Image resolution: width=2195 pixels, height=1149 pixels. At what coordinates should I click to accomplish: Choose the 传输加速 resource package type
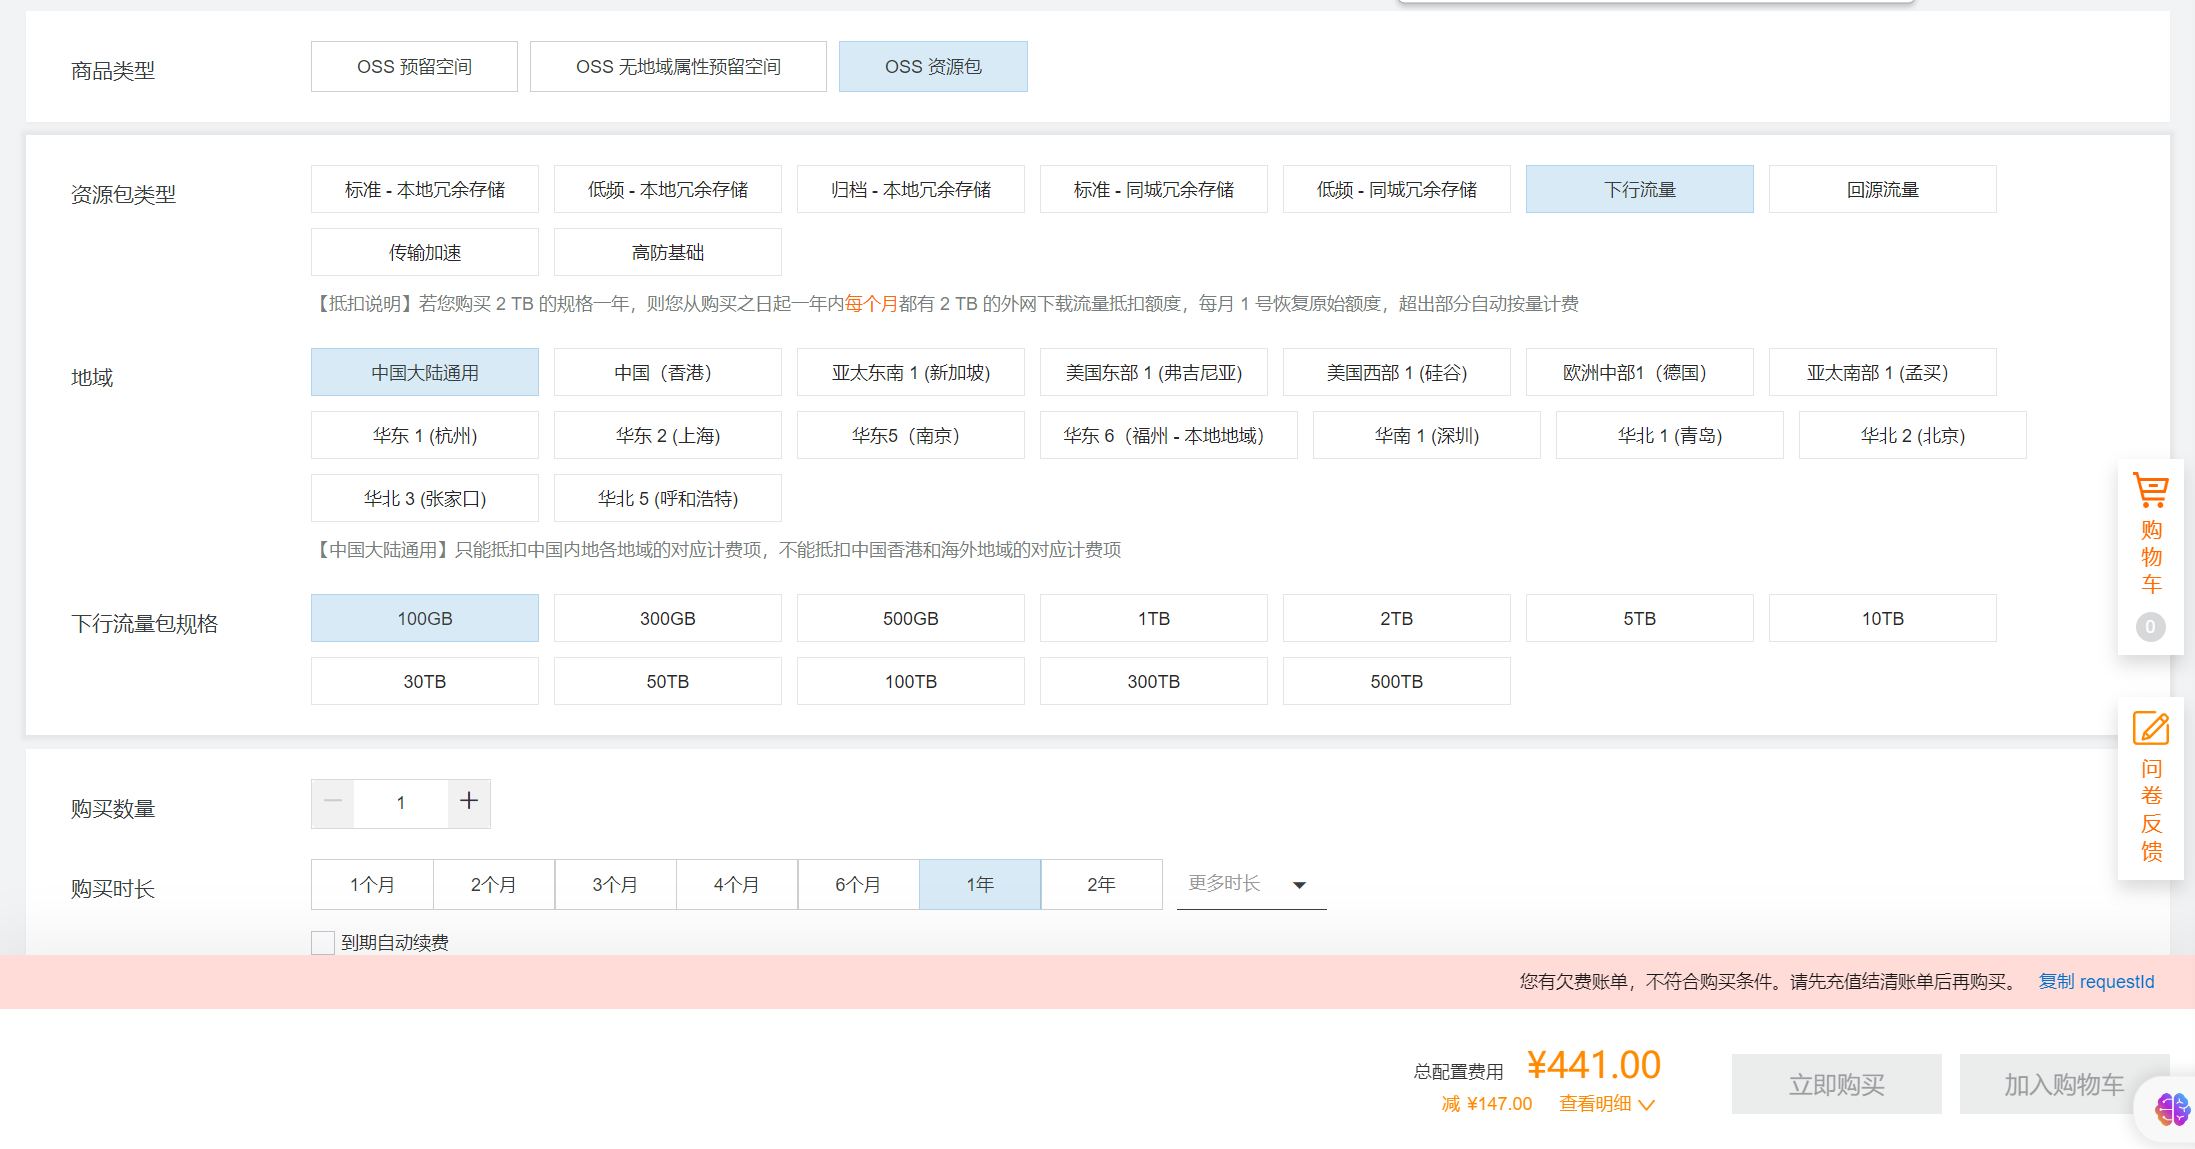coord(424,253)
